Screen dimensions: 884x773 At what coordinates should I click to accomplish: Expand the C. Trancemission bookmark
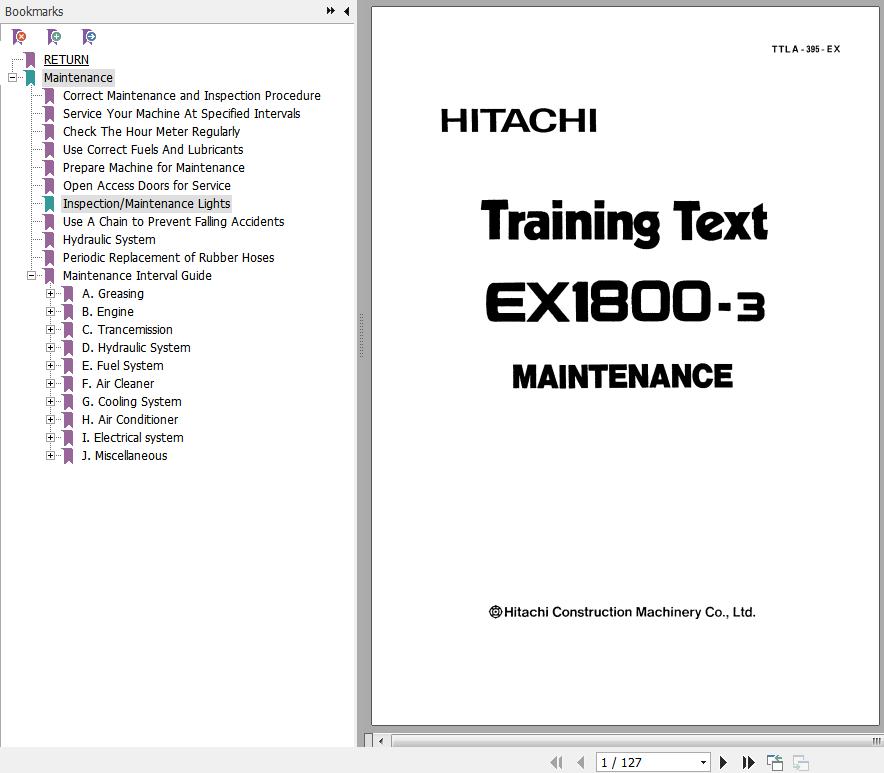coord(50,330)
